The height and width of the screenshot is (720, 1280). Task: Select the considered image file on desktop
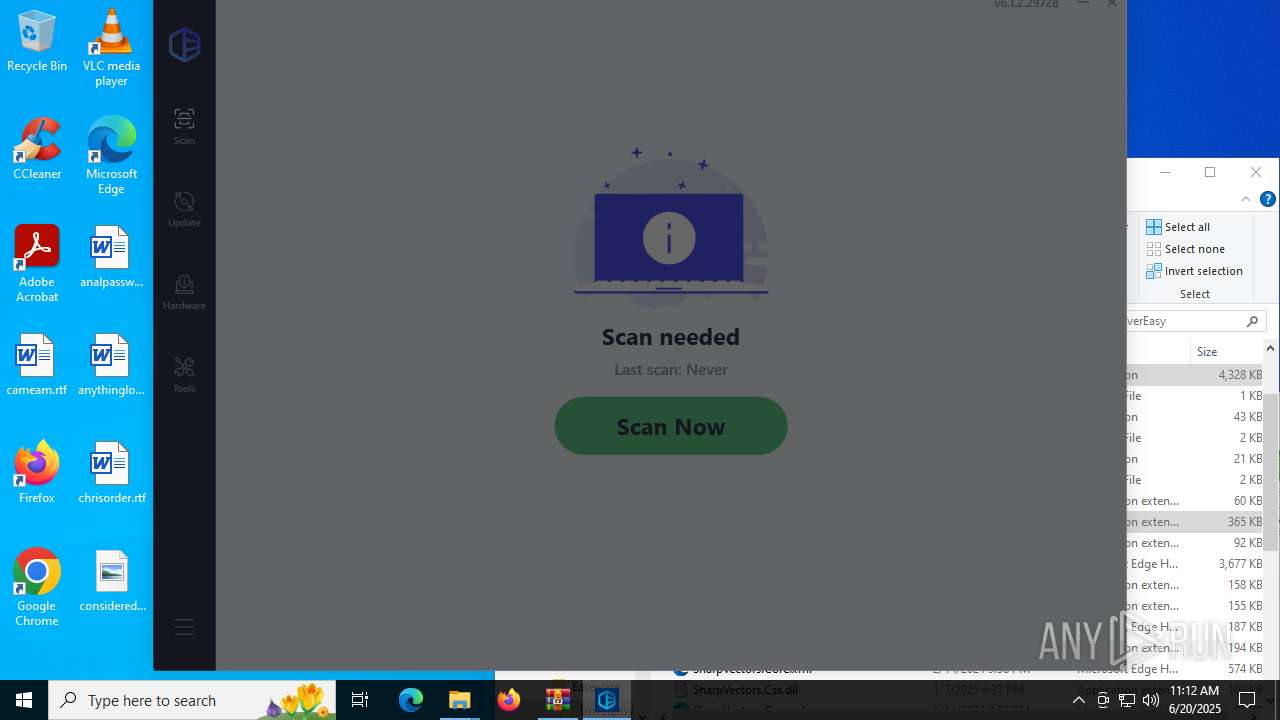[111, 581]
